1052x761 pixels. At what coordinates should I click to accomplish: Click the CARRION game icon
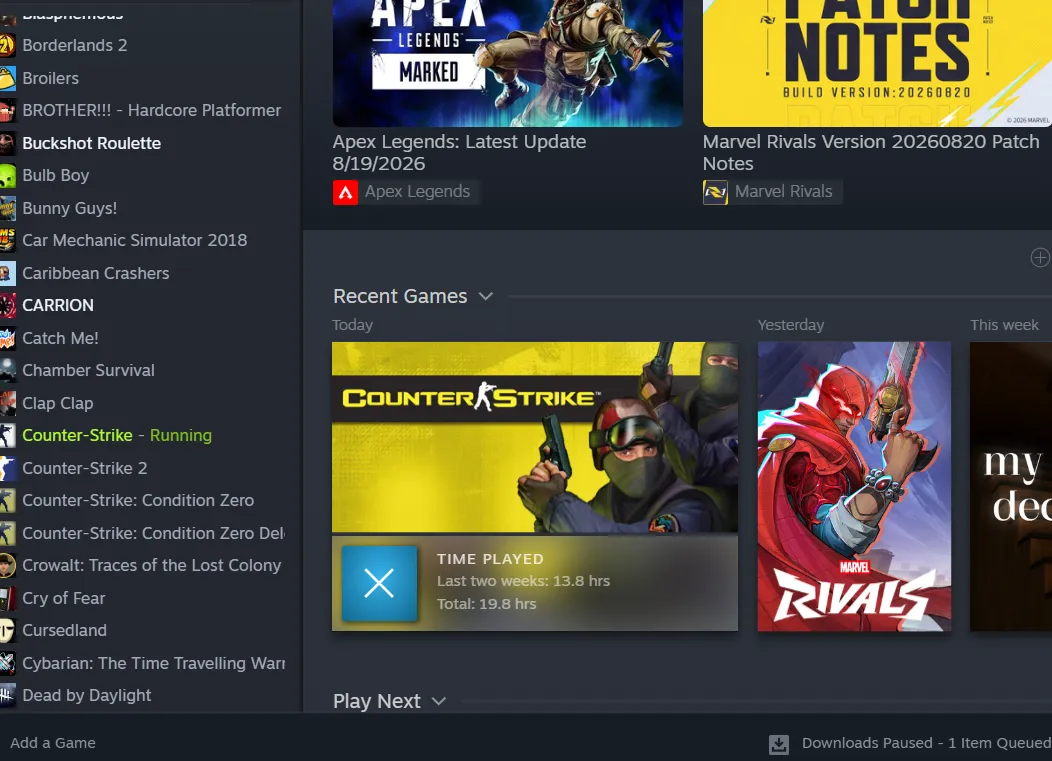(x=7, y=306)
